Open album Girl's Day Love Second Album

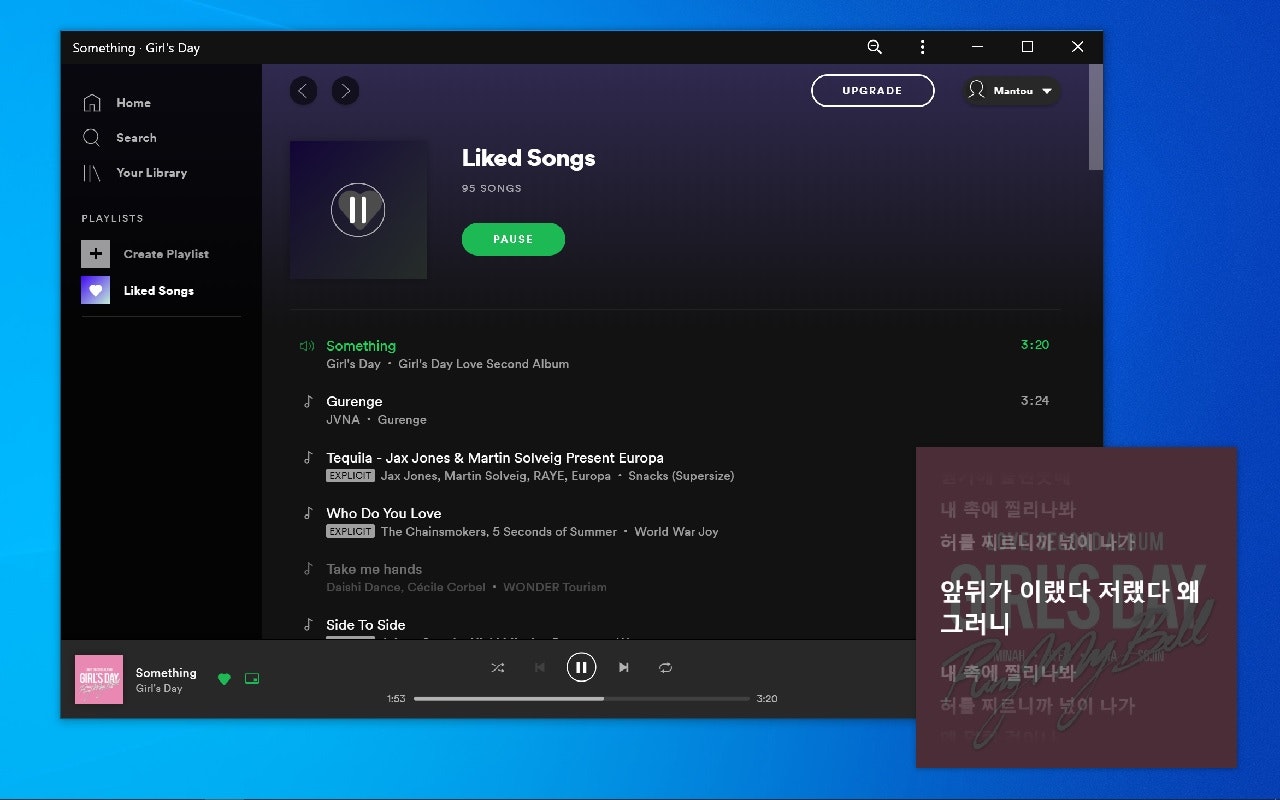[x=484, y=364]
